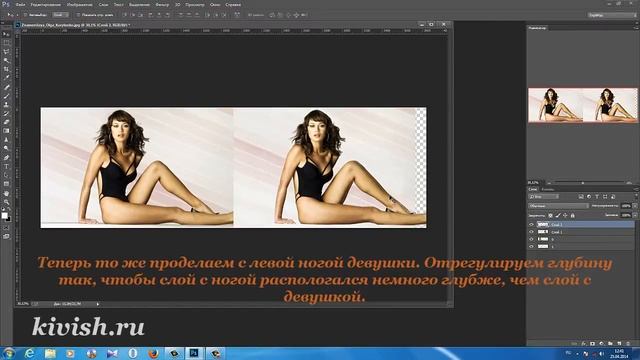640x360 pixels.
Task: Toggle Show Transform Controls checkbox
Action: (x=78, y=15)
